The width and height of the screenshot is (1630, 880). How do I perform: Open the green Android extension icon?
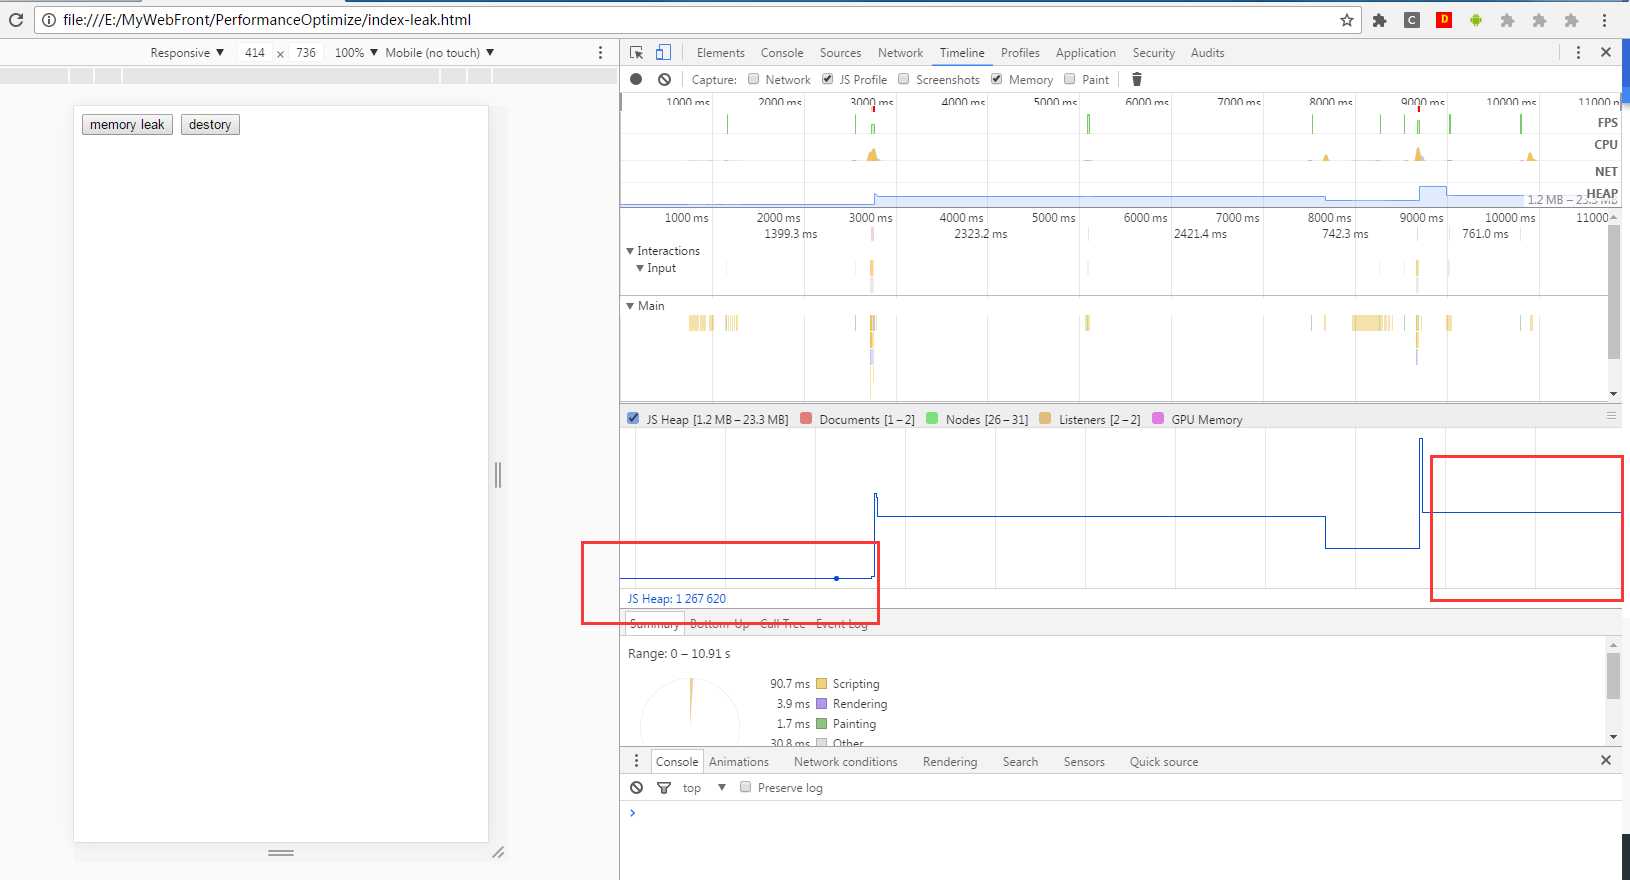coord(1476,20)
